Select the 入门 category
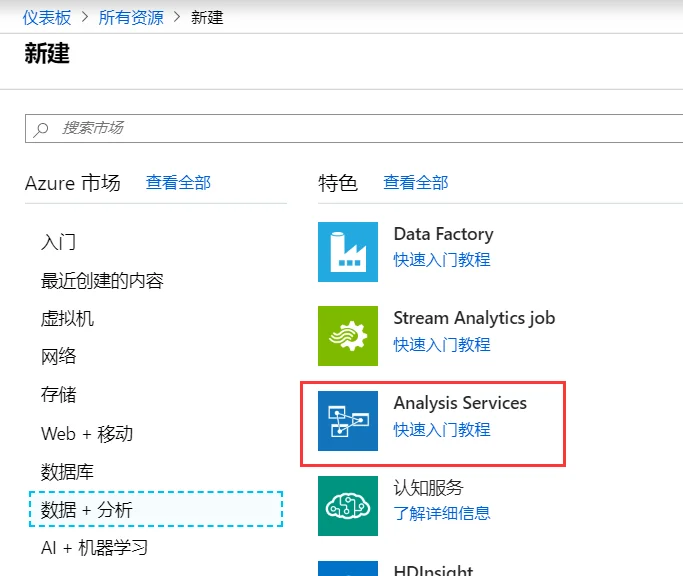 (x=58, y=242)
